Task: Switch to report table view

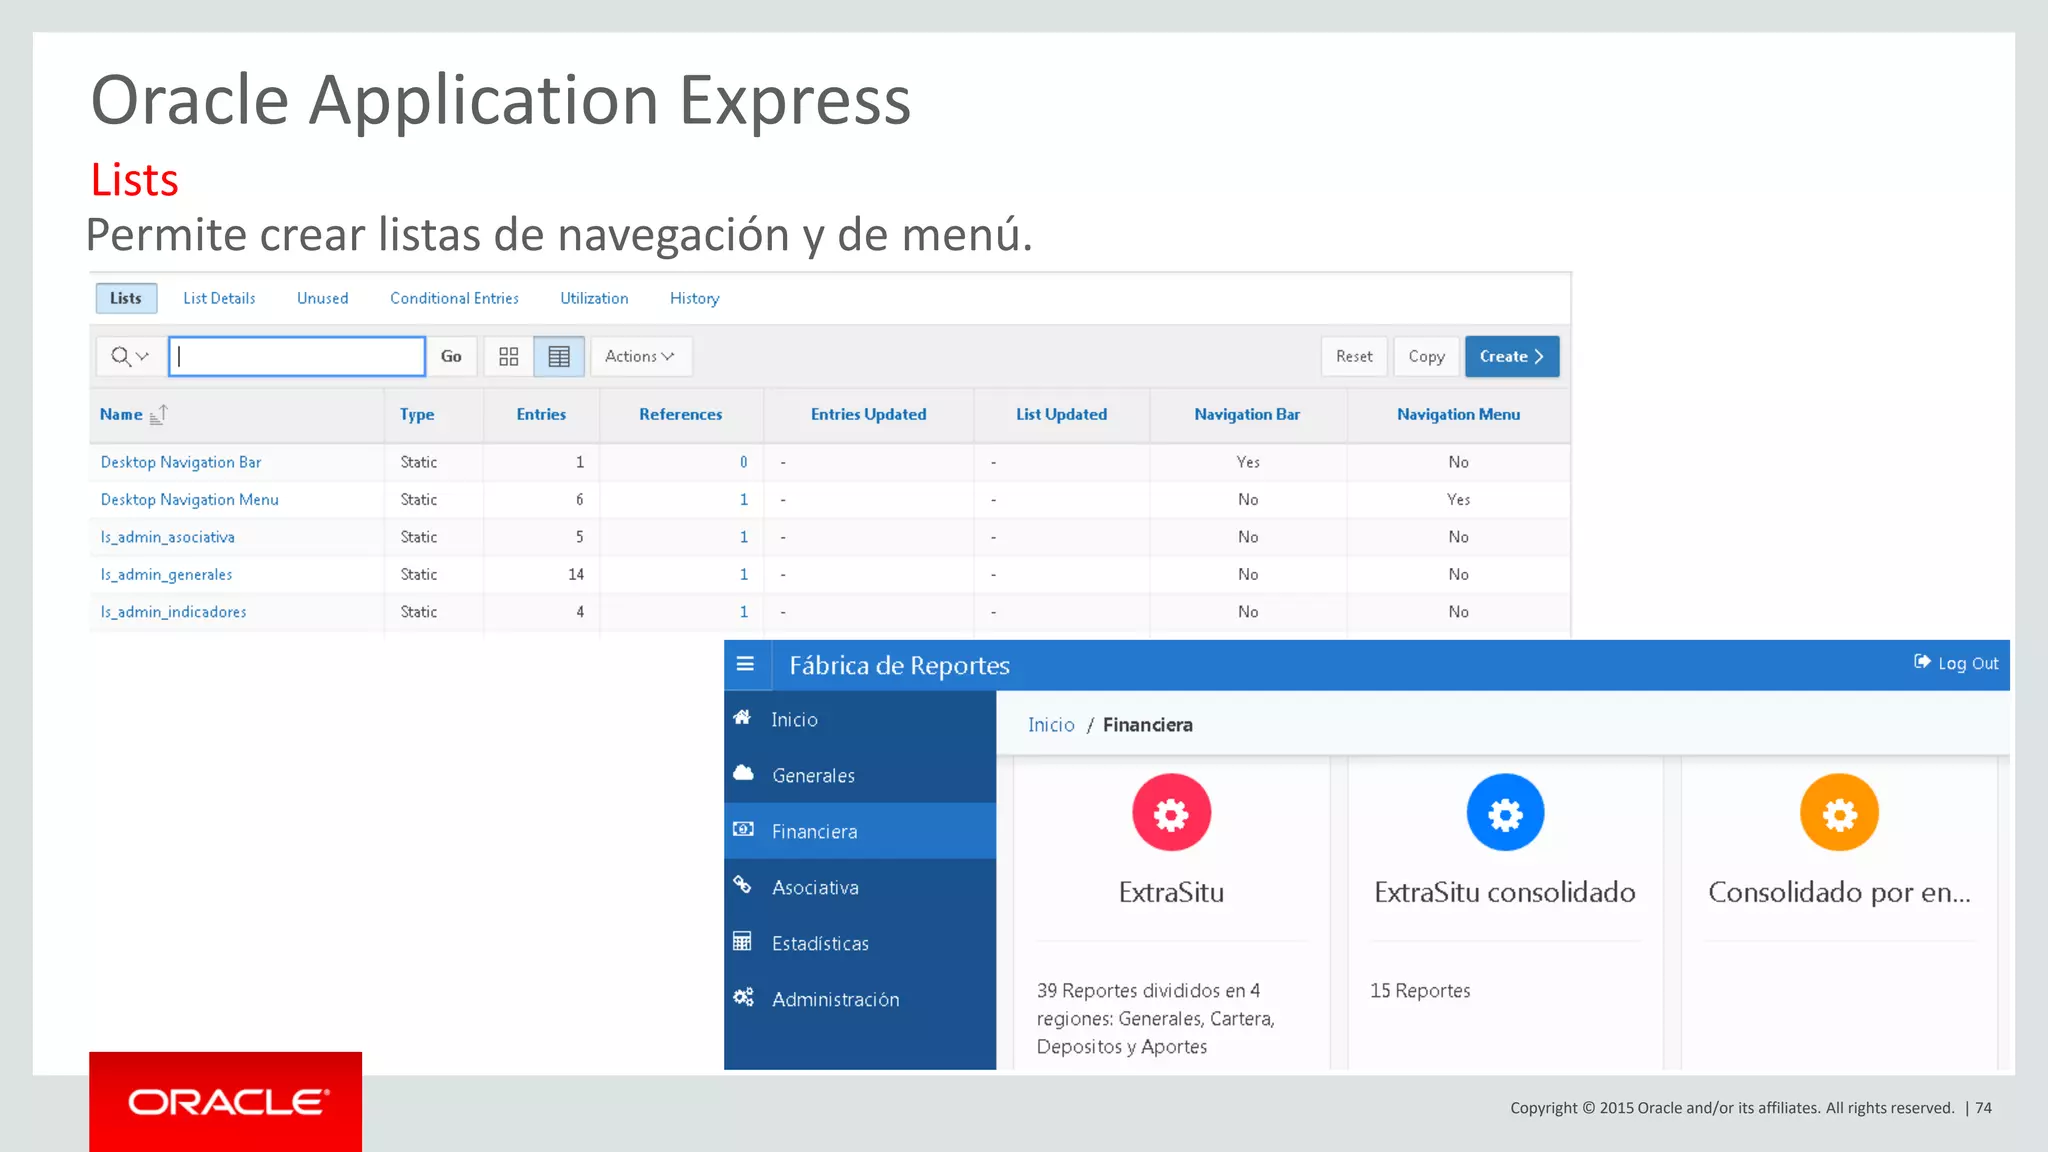Action: coord(559,356)
